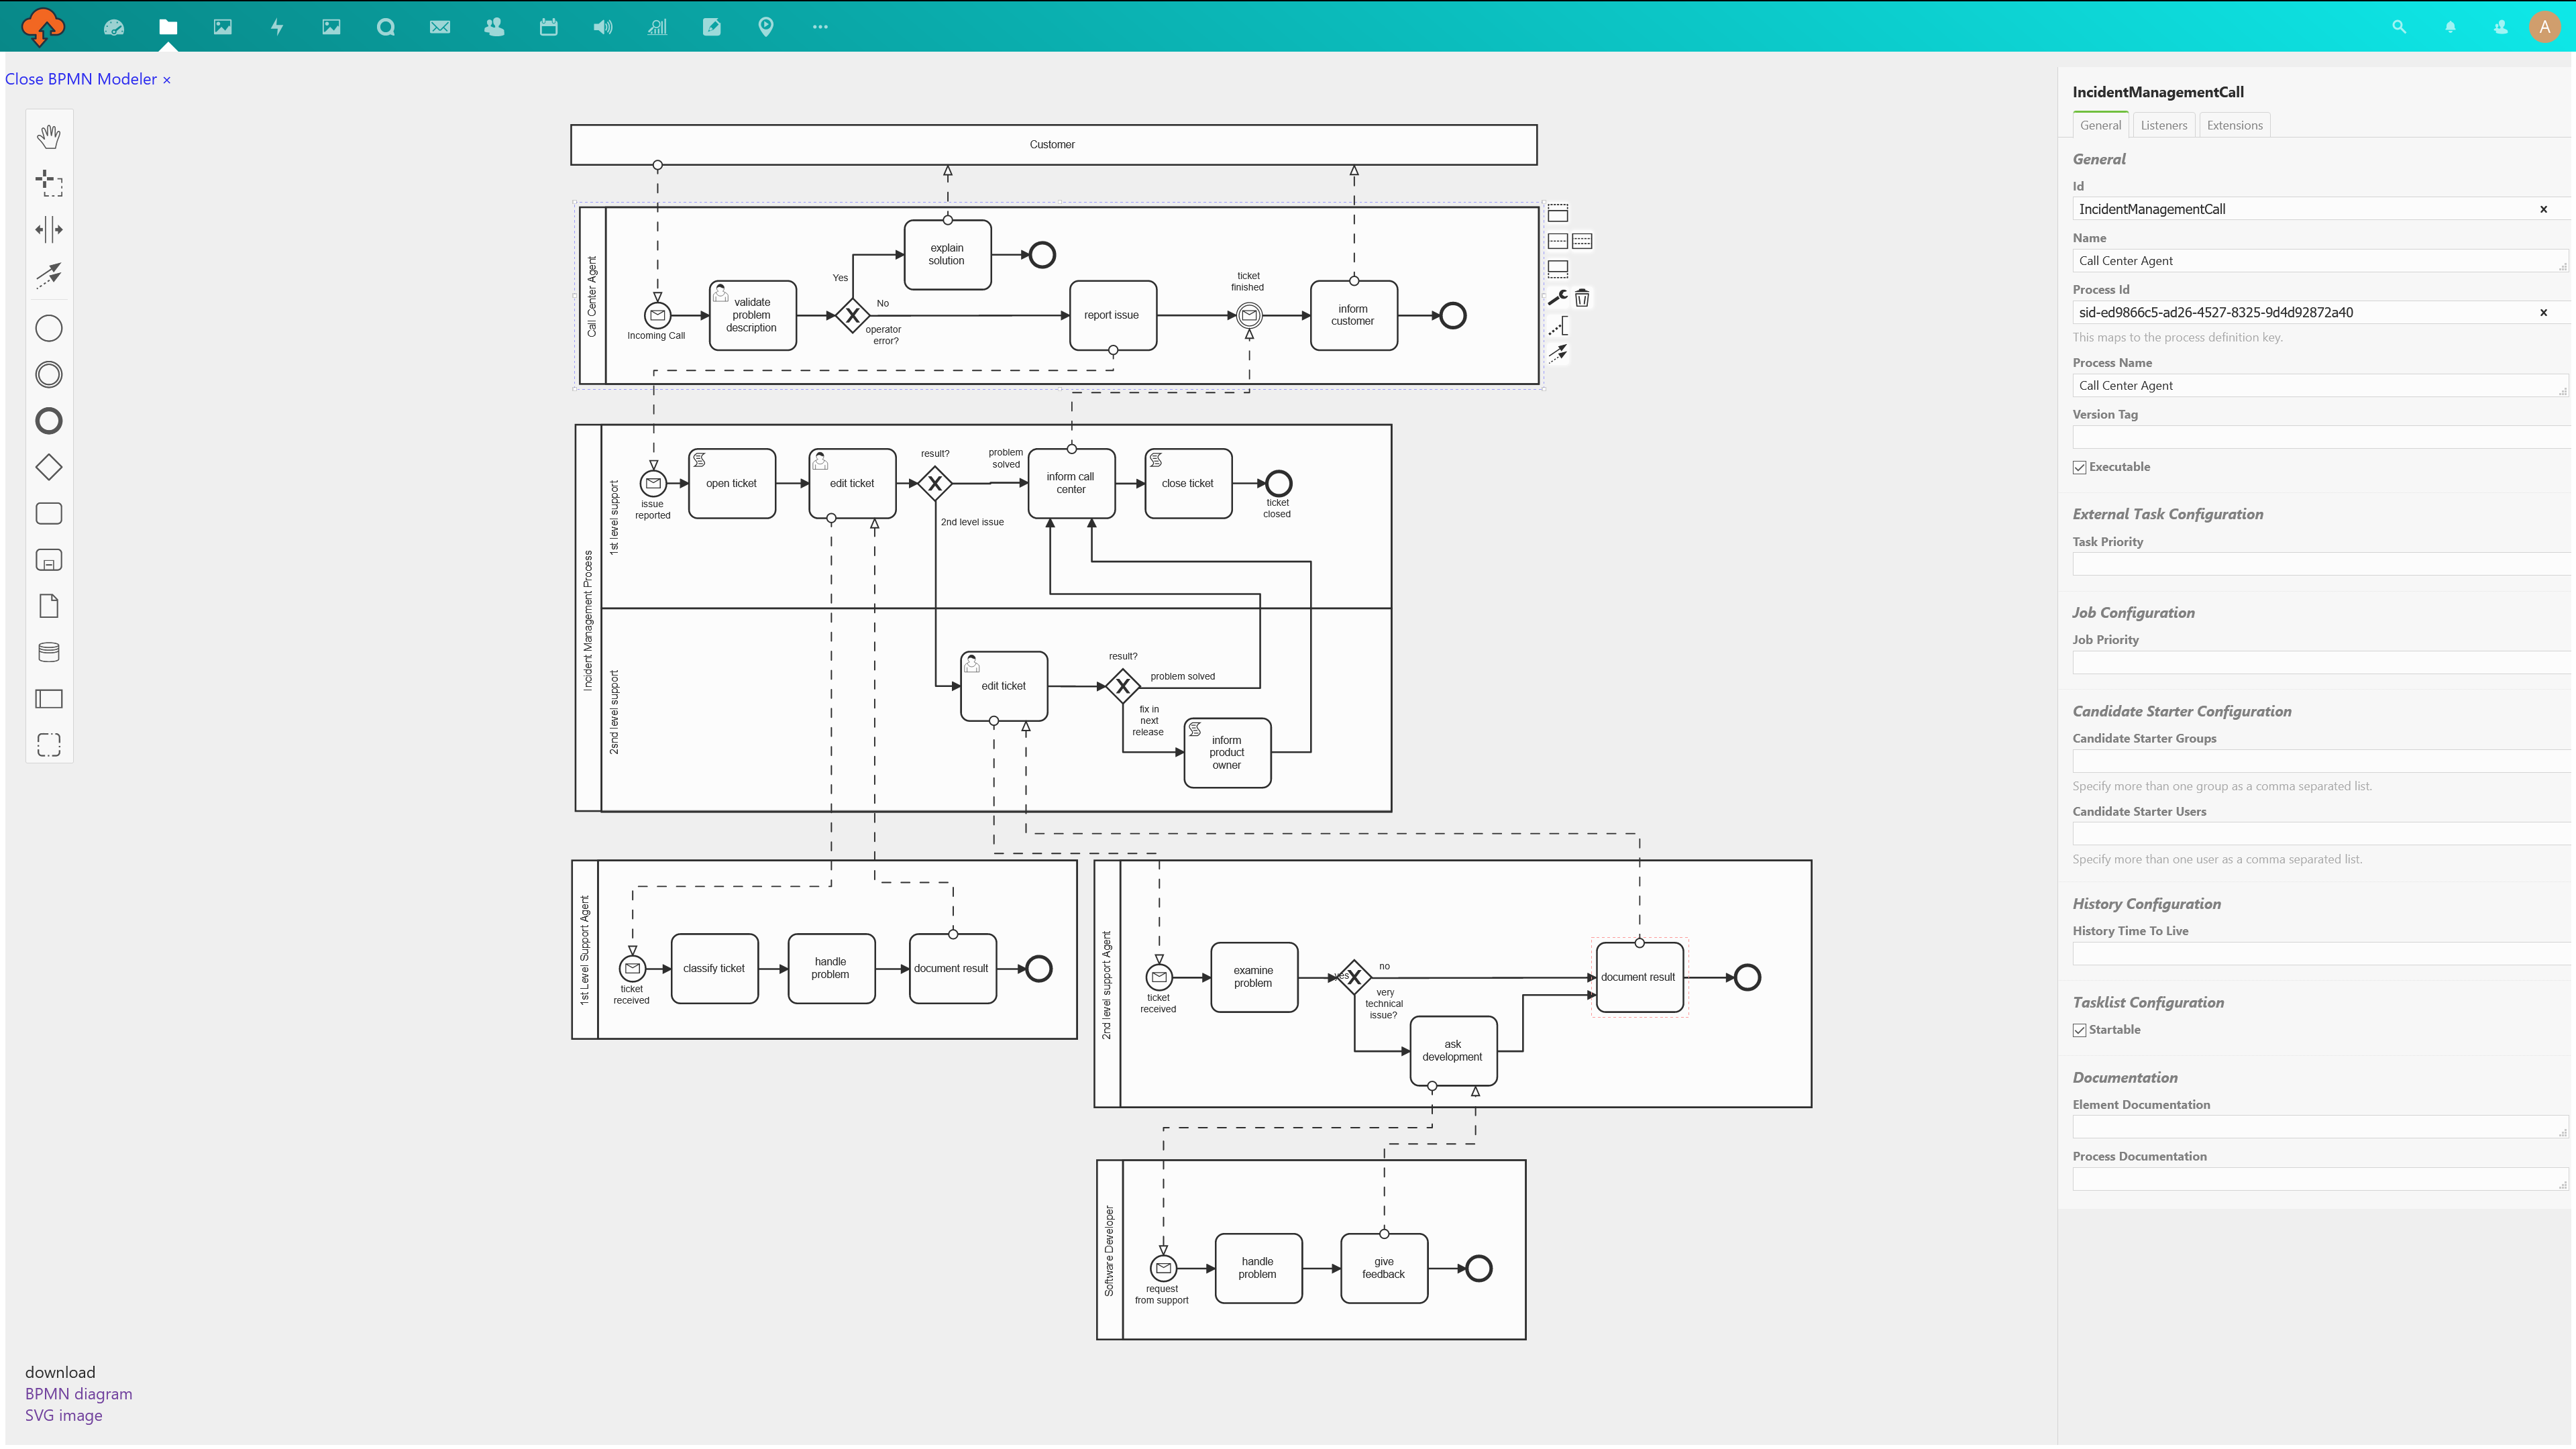The width and height of the screenshot is (2576, 1449).
Task: Open the lightning bolt activity icon
Action: point(277,27)
